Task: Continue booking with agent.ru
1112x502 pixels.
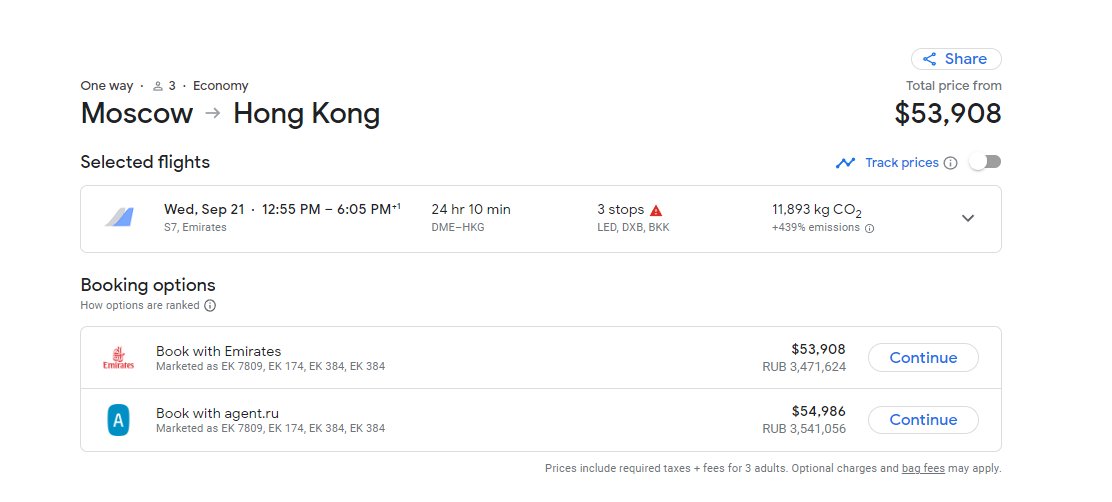Action: 923,420
